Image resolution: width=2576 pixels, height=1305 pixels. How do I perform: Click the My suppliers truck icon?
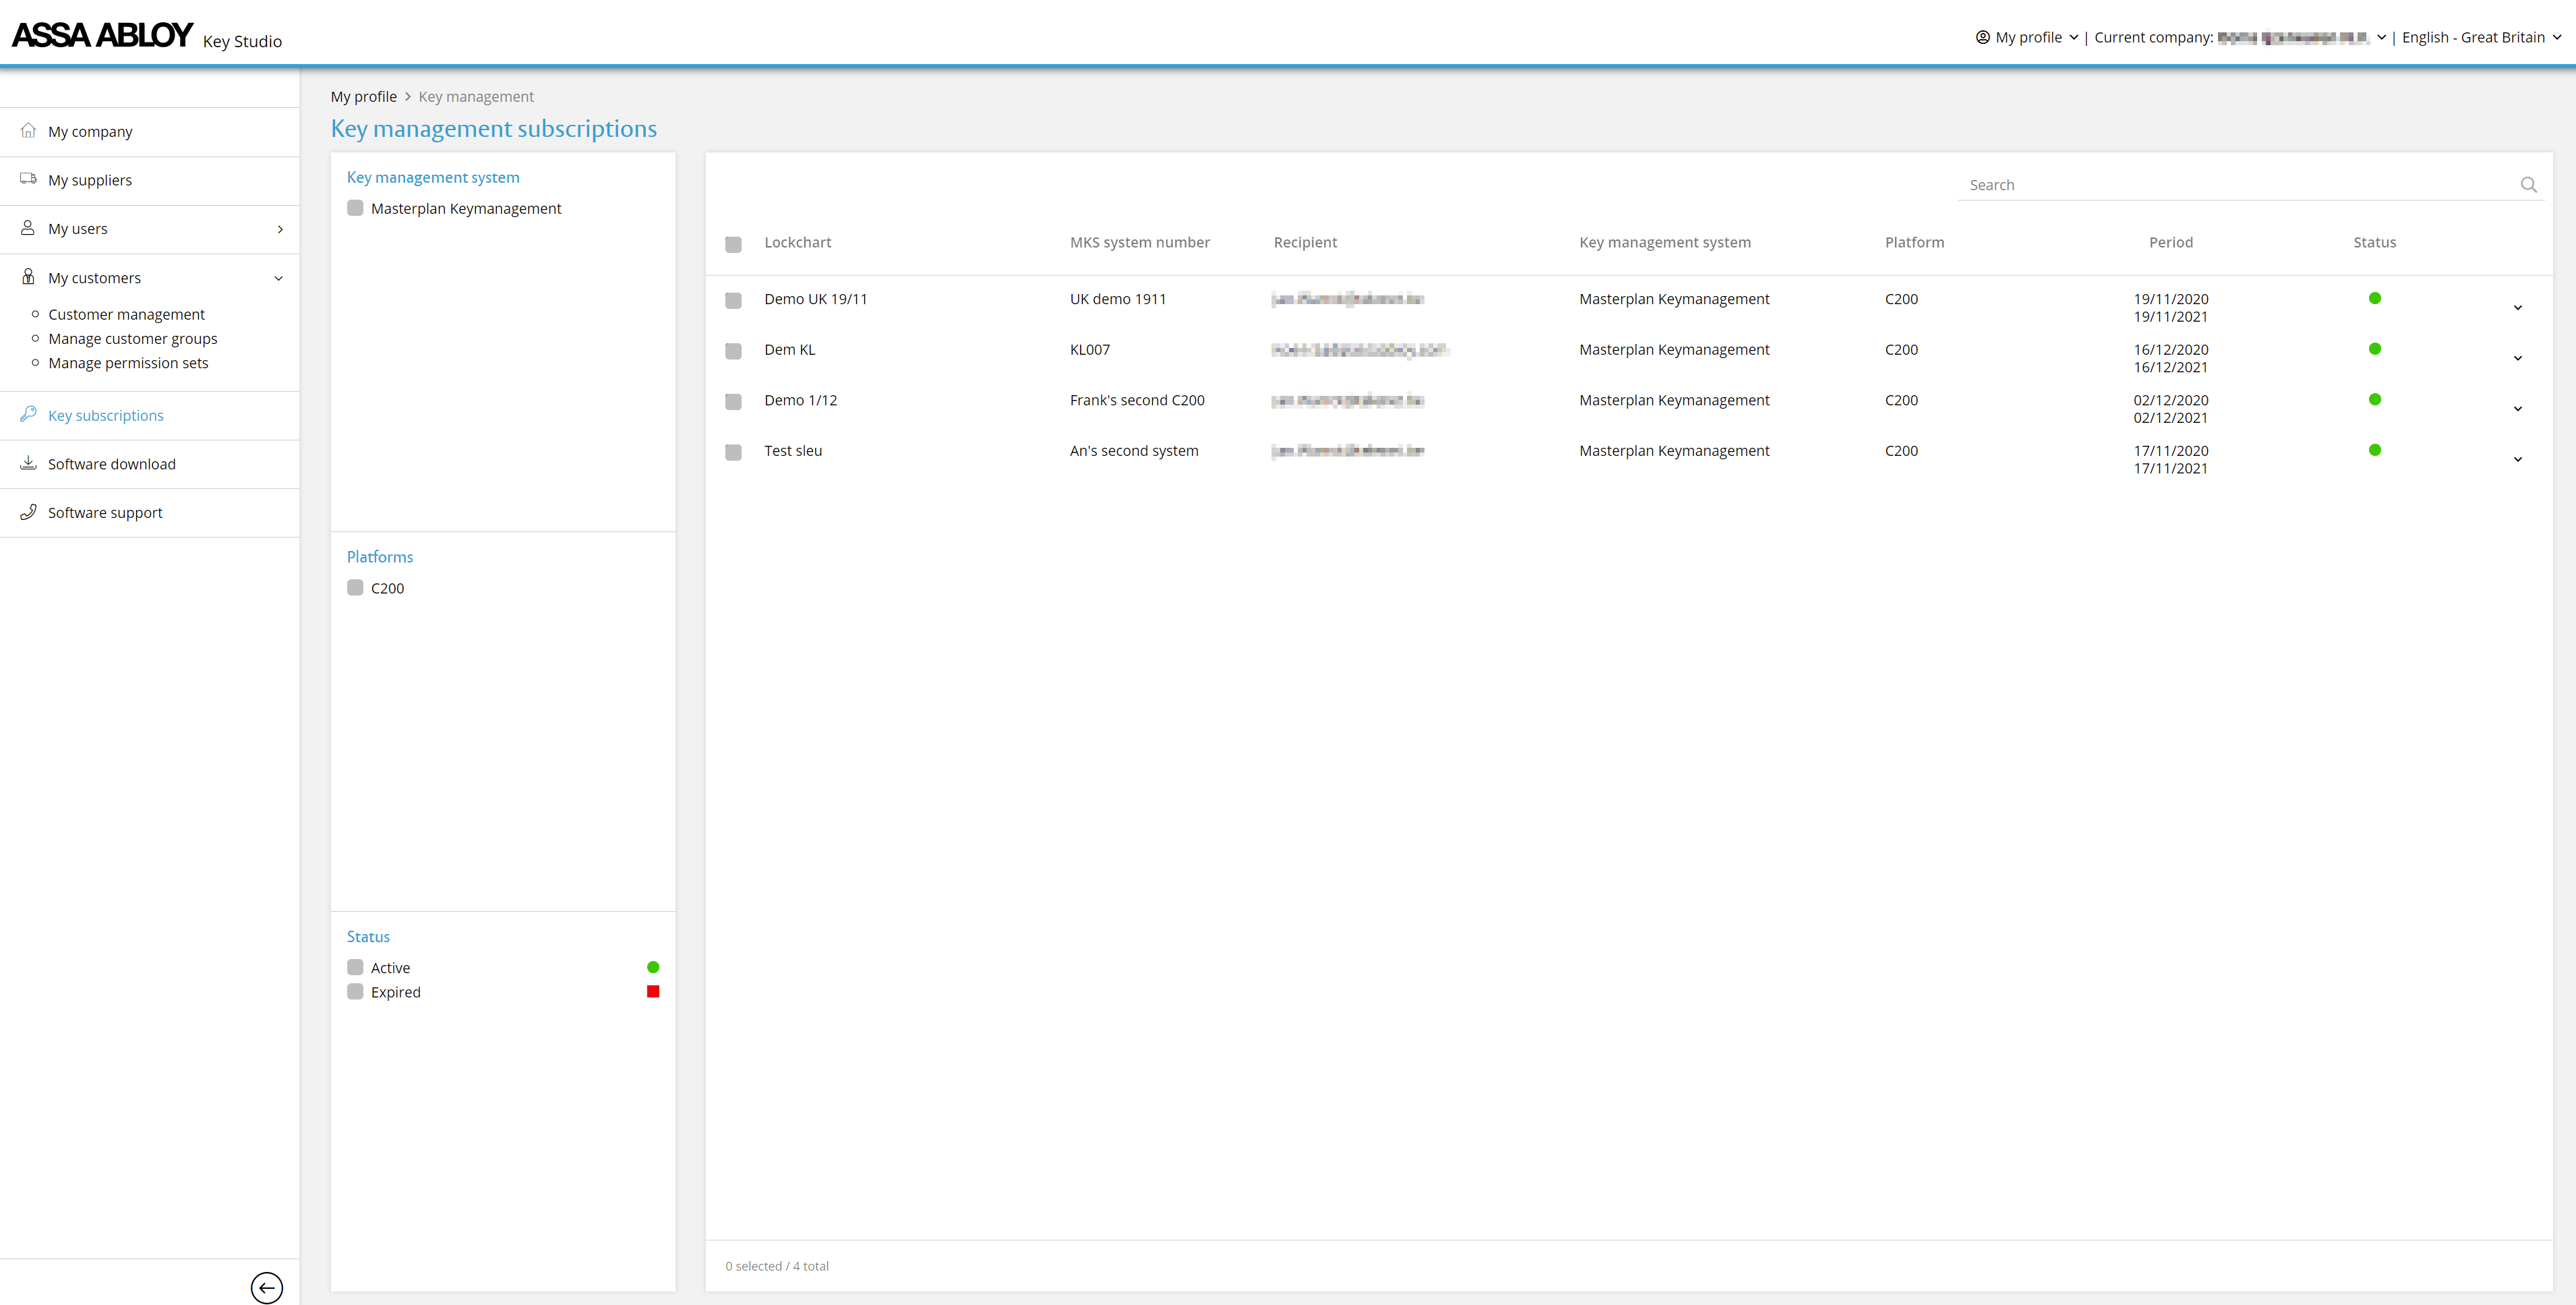(28, 179)
